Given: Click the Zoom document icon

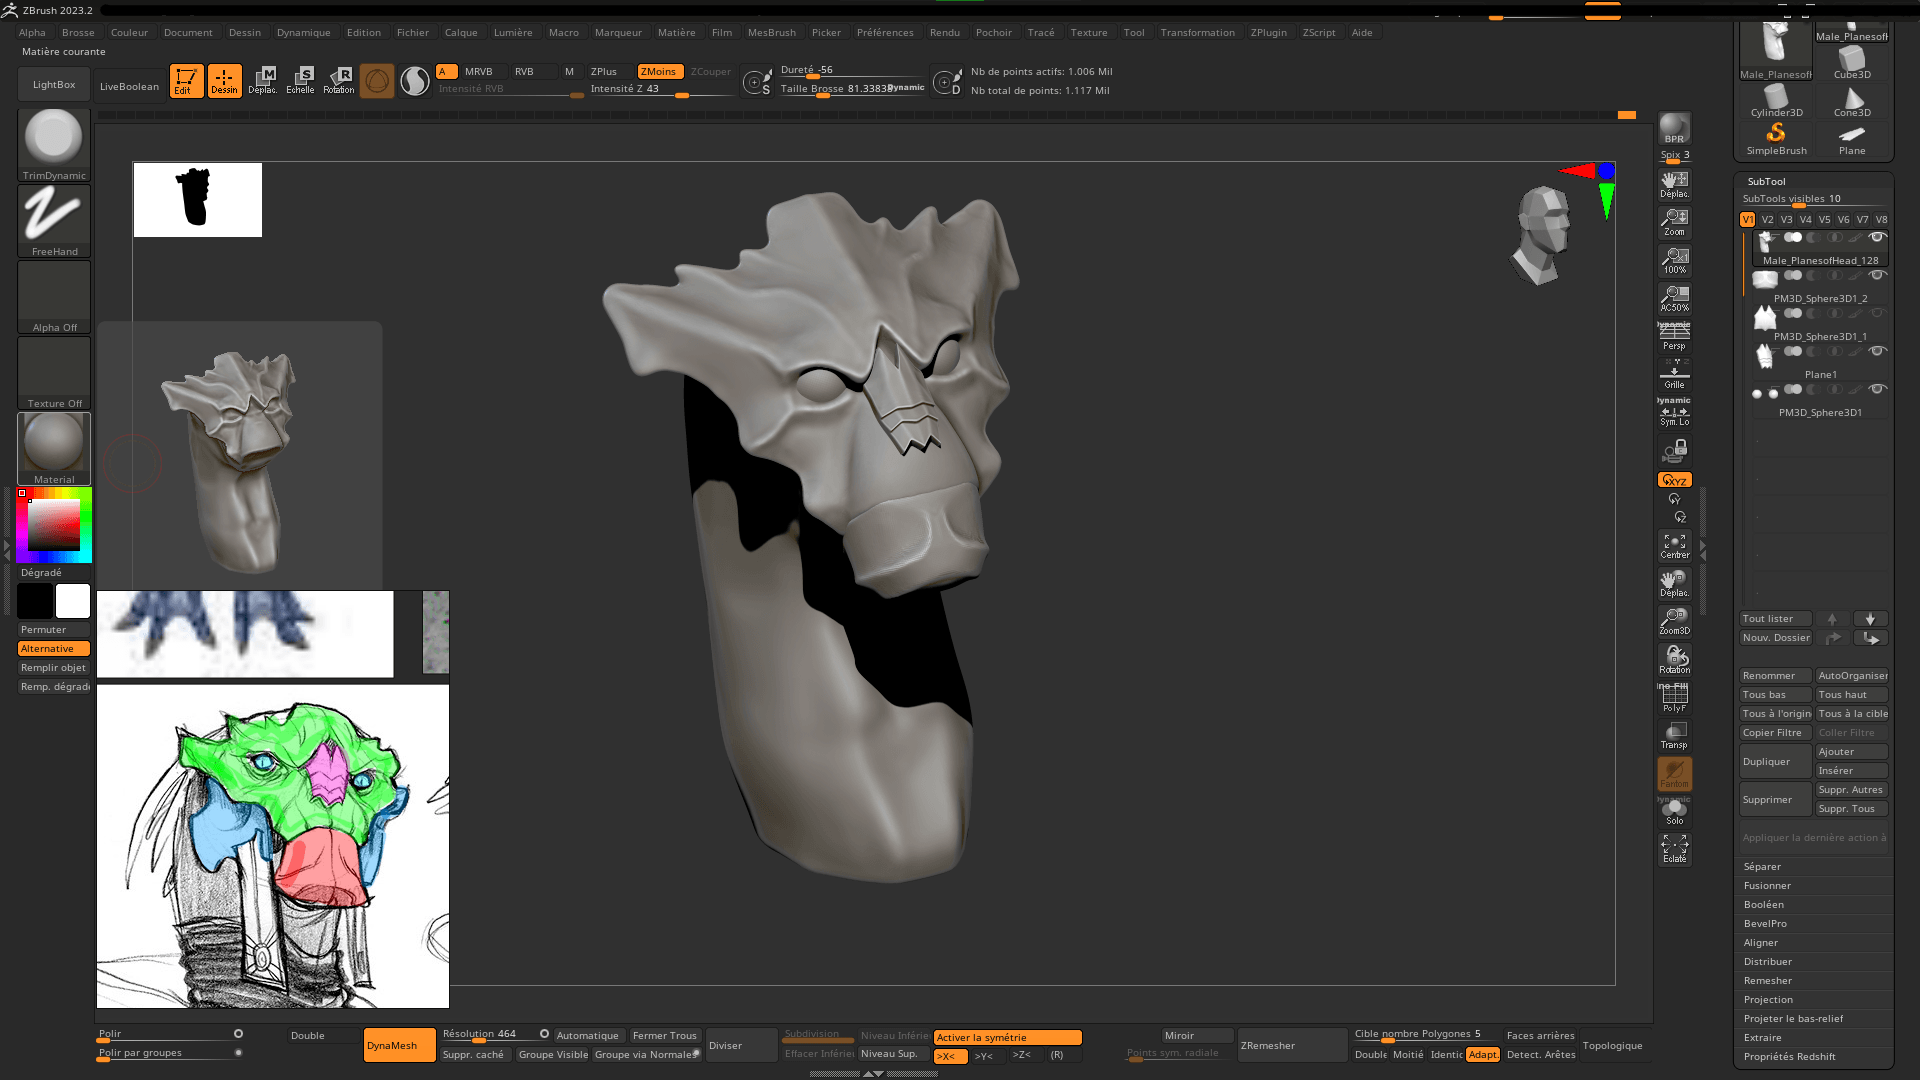Looking at the screenshot, I should [1675, 222].
